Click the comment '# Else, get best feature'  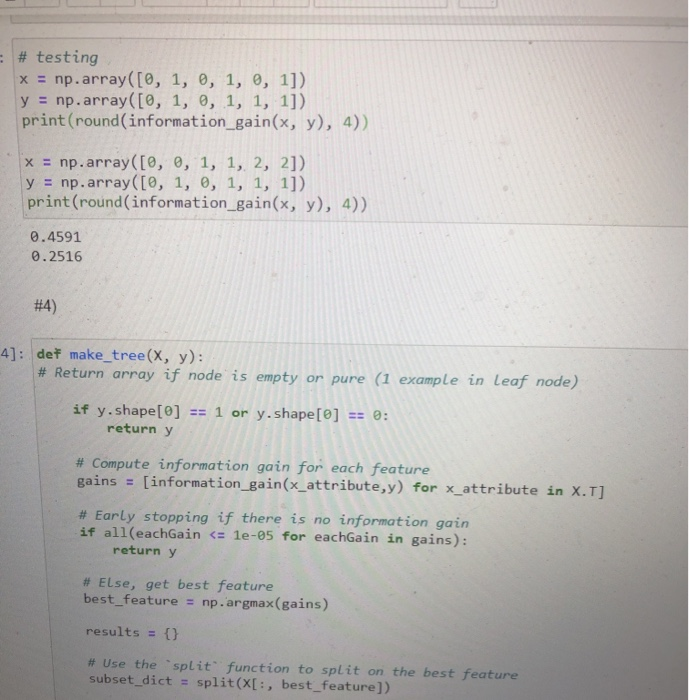click(178, 584)
